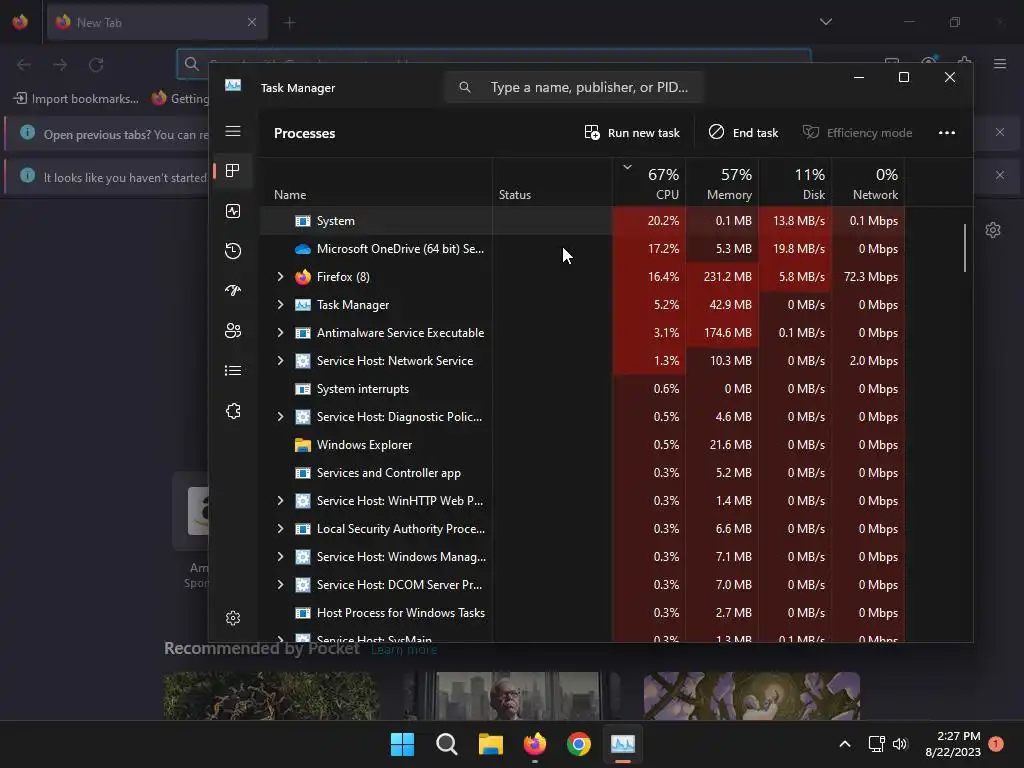Expand Local Security Authority Process row

coord(280,529)
